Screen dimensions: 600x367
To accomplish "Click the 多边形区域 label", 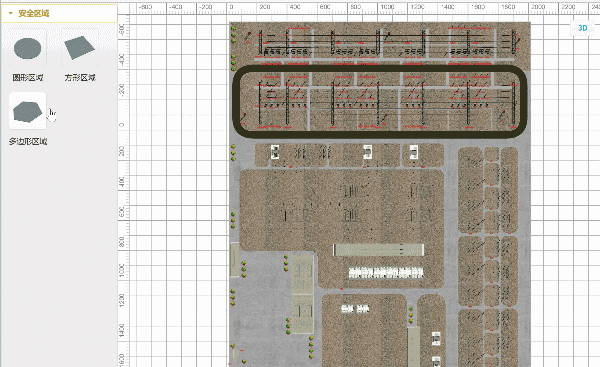I will pyautogui.click(x=28, y=142).
